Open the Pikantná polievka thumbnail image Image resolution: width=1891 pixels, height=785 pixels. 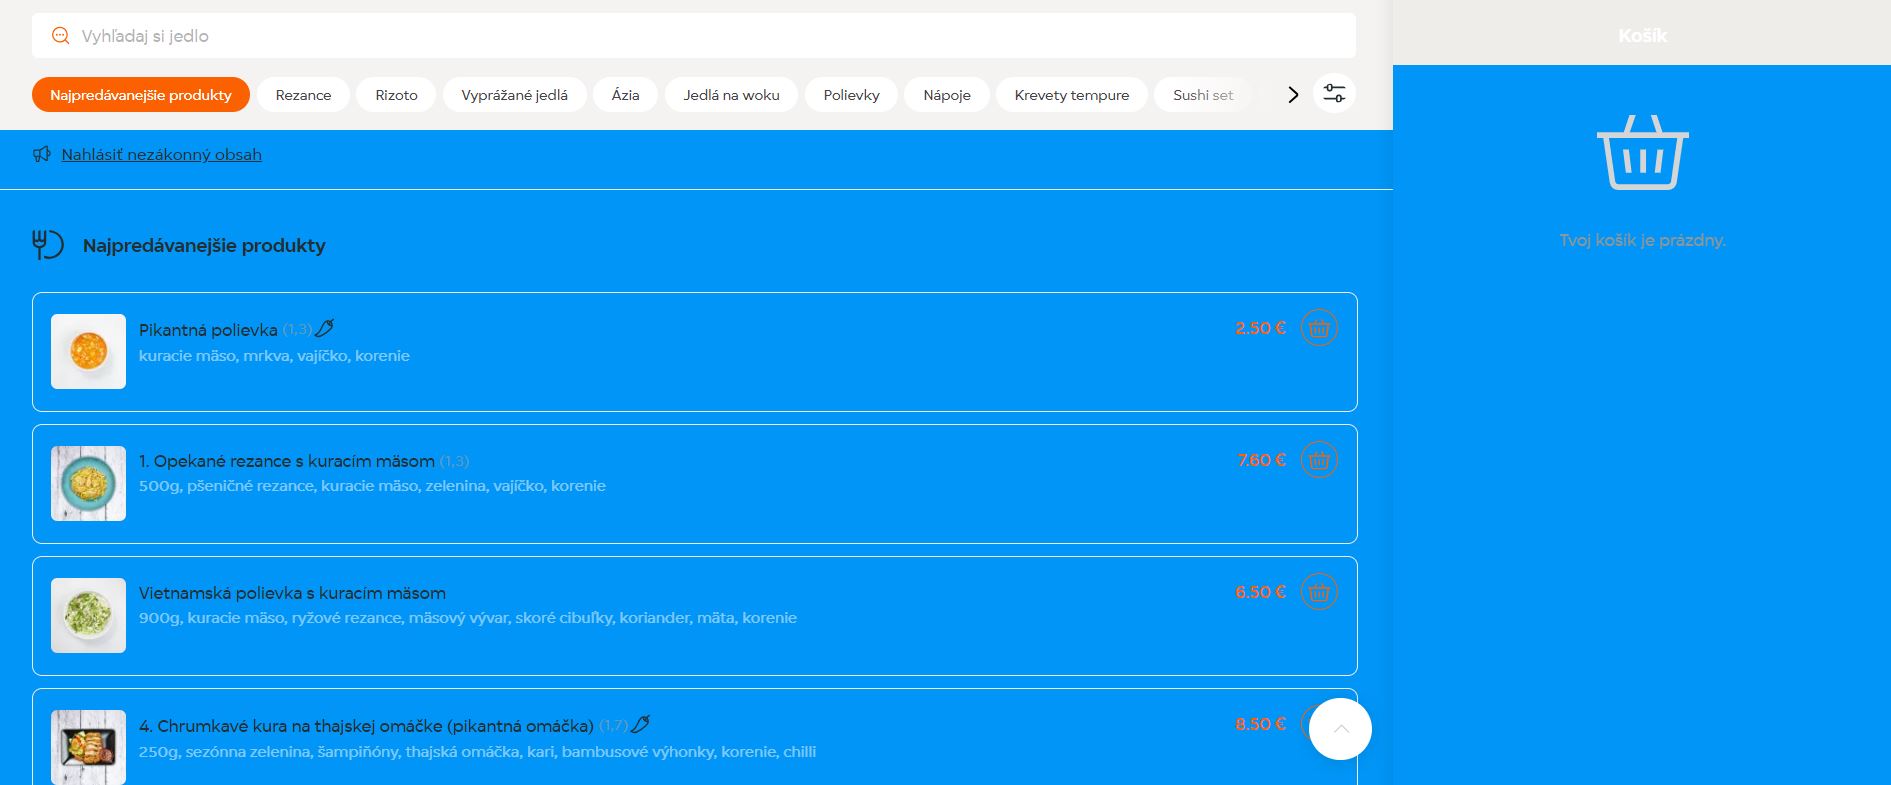pyautogui.click(x=89, y=351)
